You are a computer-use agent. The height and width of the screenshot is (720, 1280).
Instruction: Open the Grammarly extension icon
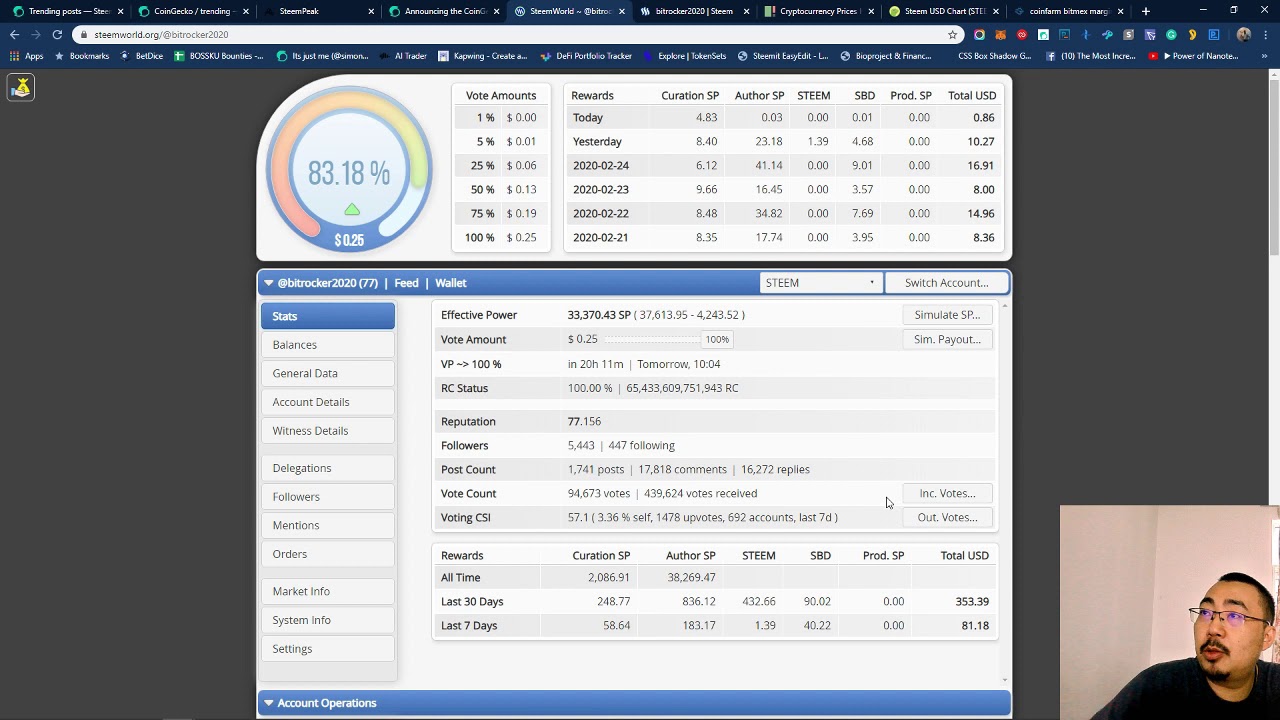[1171, 35]
